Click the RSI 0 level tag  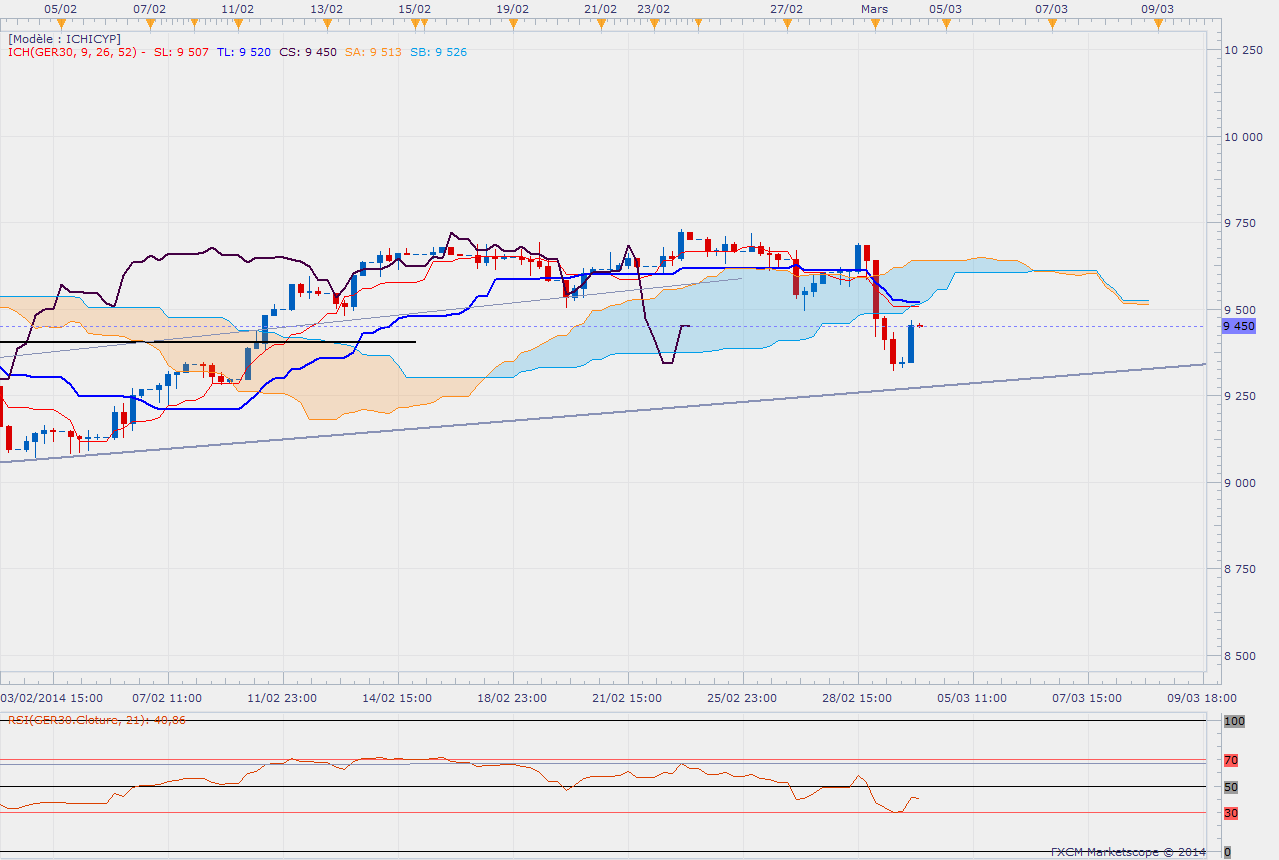(1227, 851)
